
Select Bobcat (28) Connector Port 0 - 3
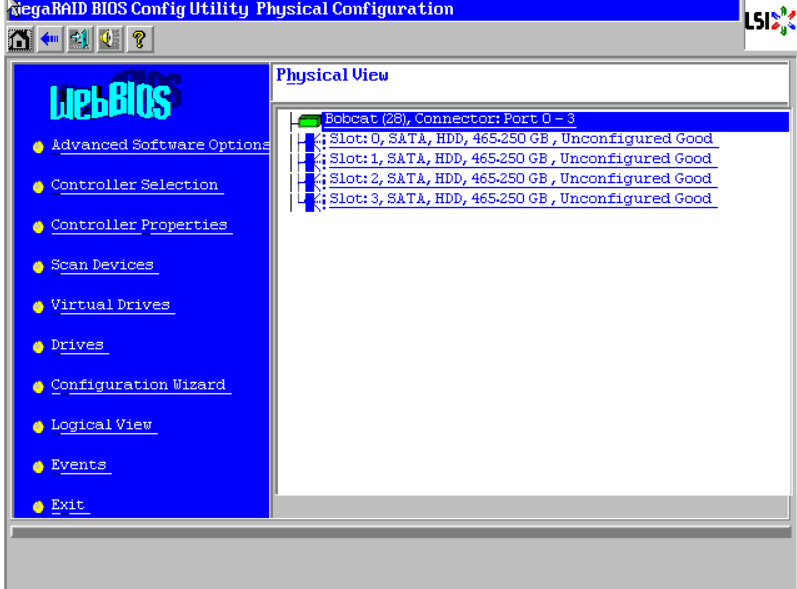click(x=450, y=119)
